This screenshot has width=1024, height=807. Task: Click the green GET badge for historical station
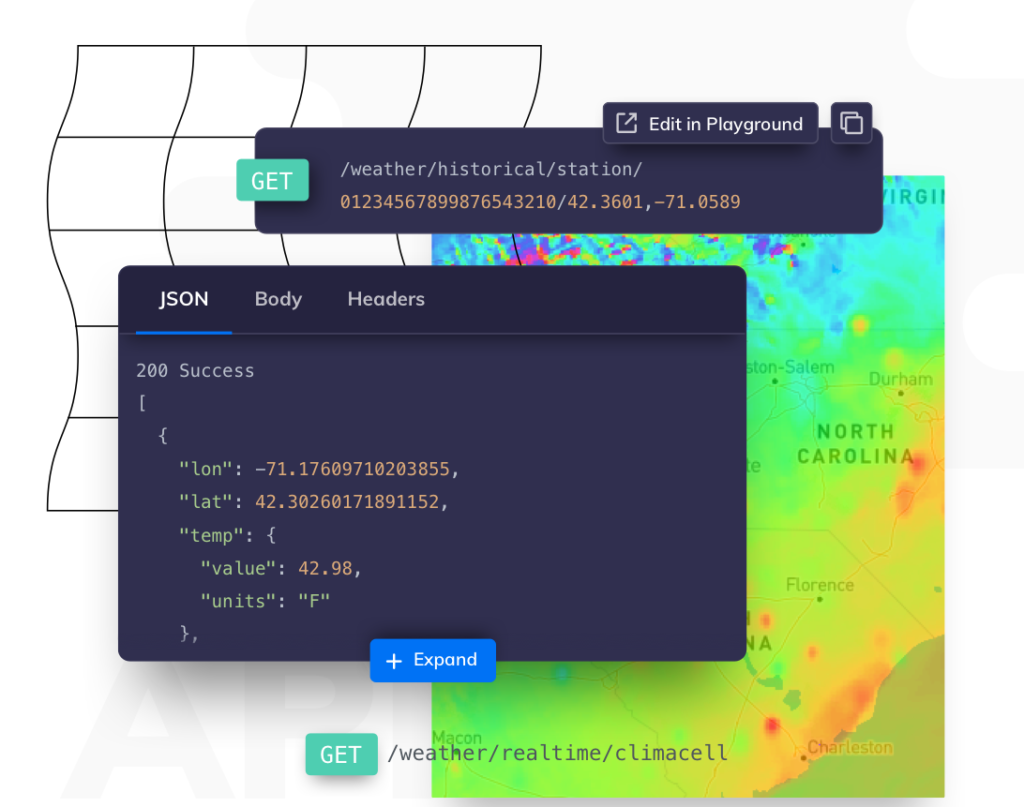point(272,180)
